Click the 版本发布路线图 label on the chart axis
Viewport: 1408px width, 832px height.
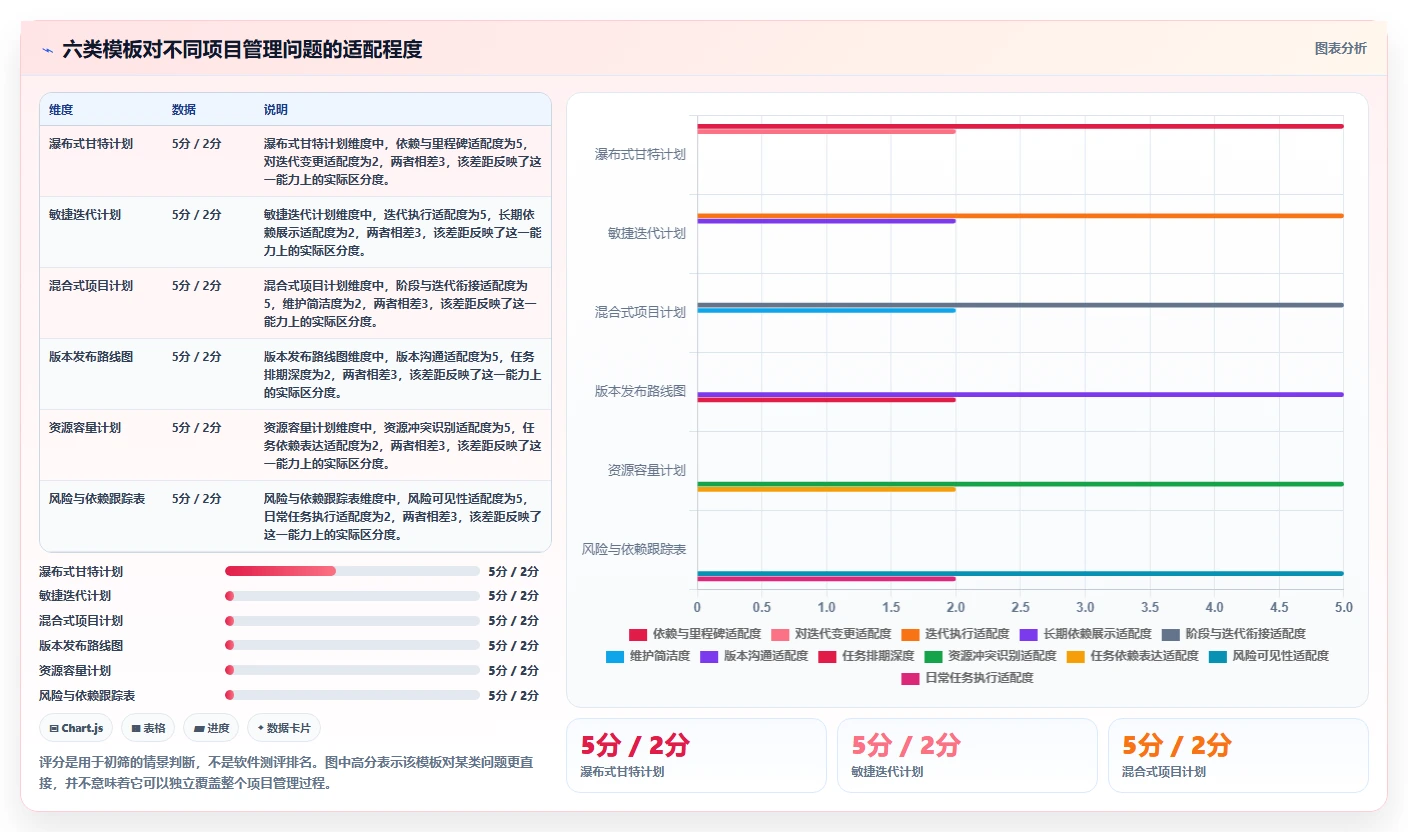(640, 391)
